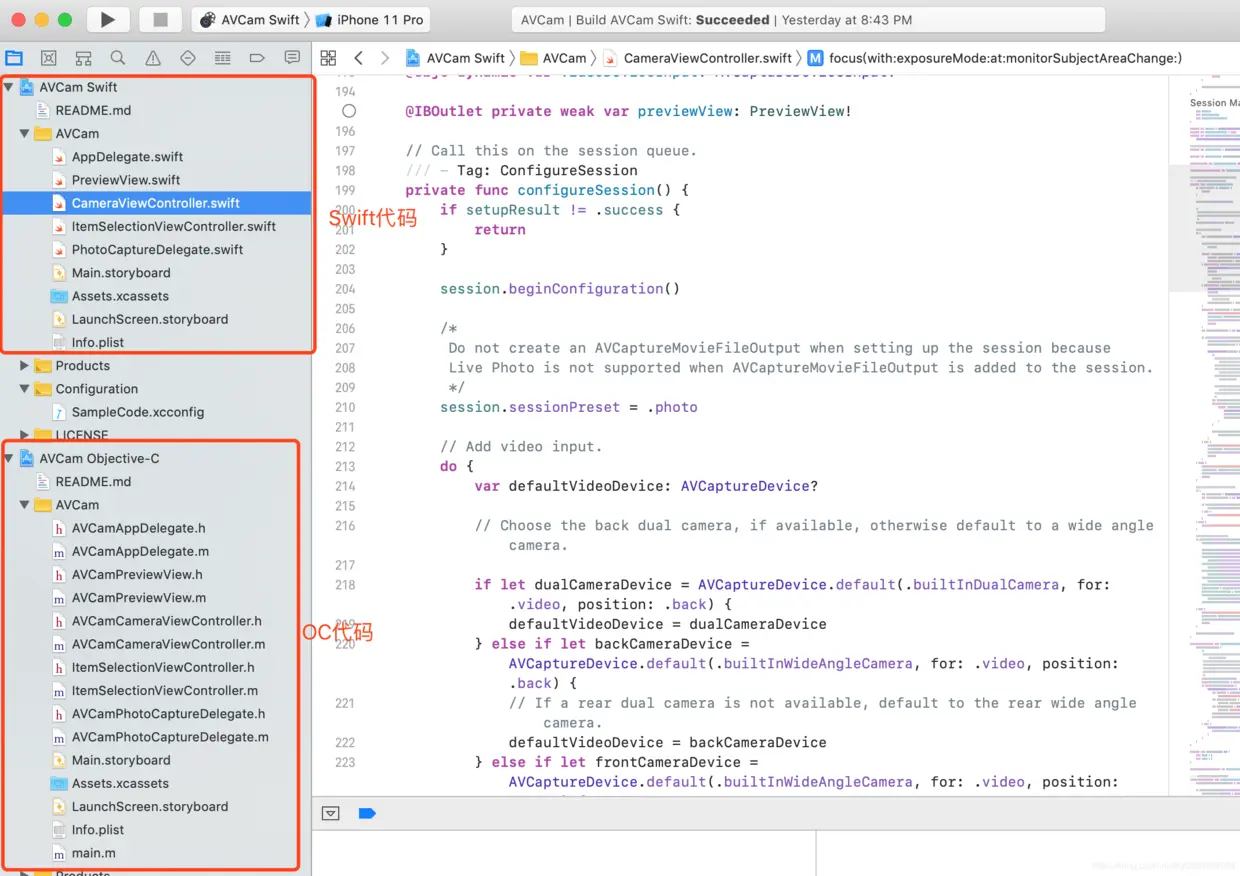Screen dimensions: 1240x876
Task: Go back in editor history
Action: 359,58
